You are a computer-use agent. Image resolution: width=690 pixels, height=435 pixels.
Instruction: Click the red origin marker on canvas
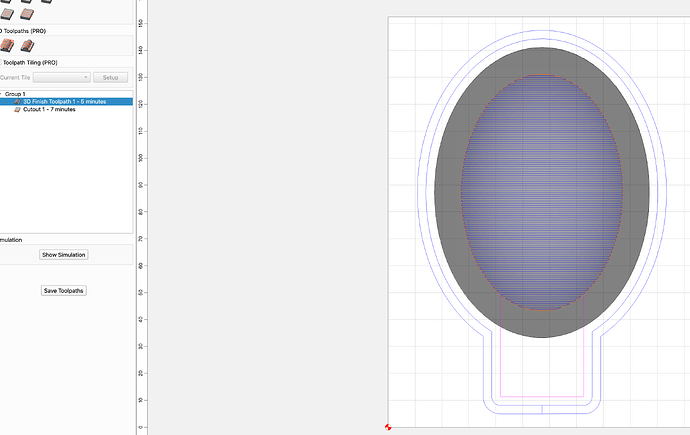click(388, 427)
